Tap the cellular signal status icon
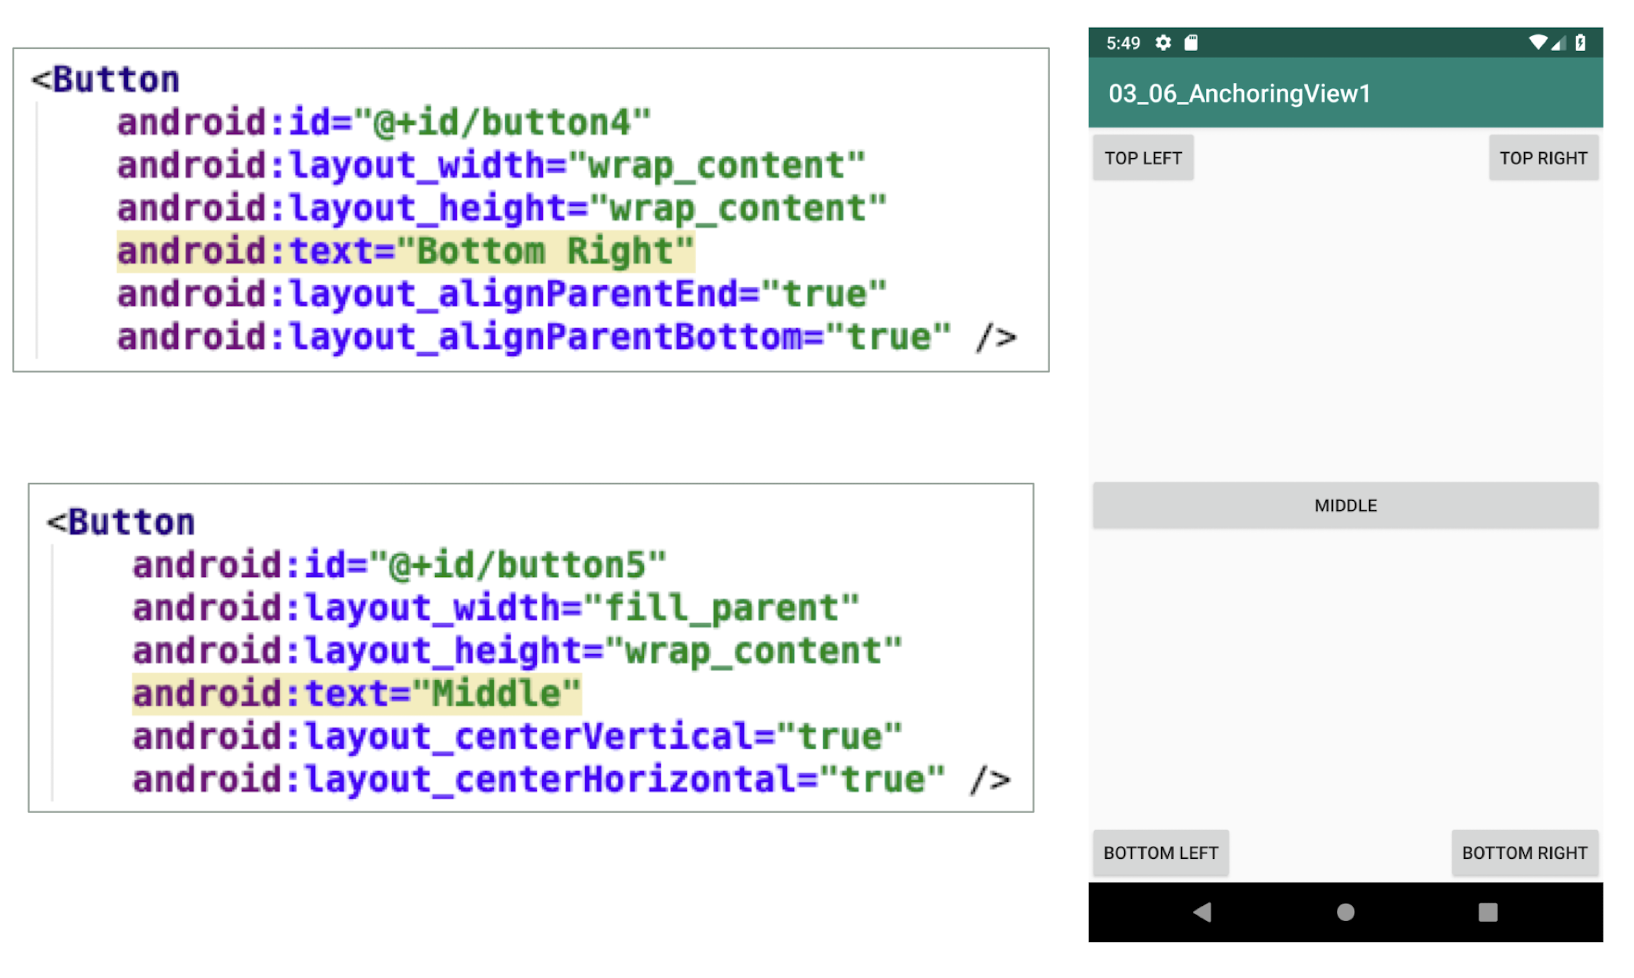 click(x=1558, y=43)
